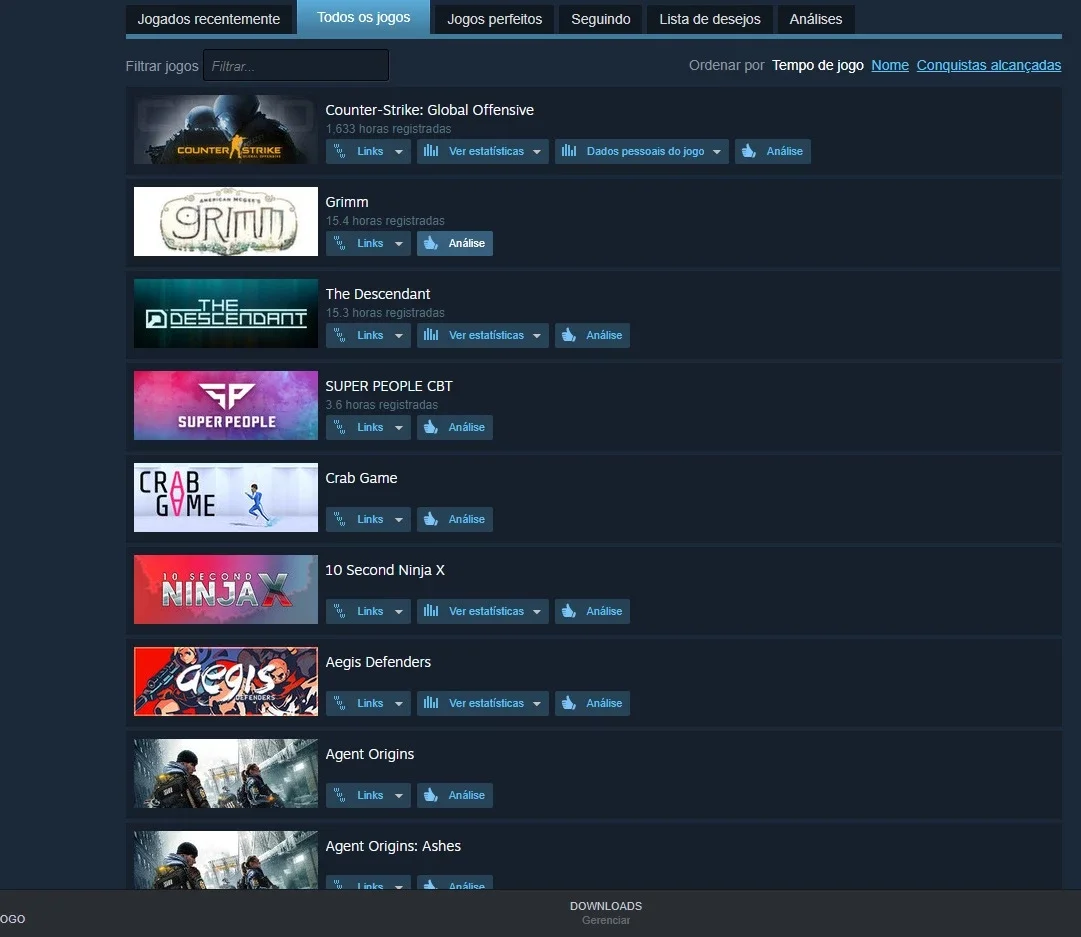Screen dimensions: 1081x937
Task: Open the SUPER PEOPLE game thumbnail
Action: (225, 405)
